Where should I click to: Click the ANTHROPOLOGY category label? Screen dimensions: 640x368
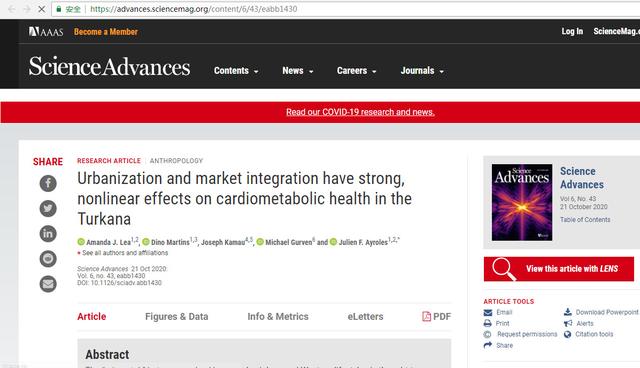[176, 161]
